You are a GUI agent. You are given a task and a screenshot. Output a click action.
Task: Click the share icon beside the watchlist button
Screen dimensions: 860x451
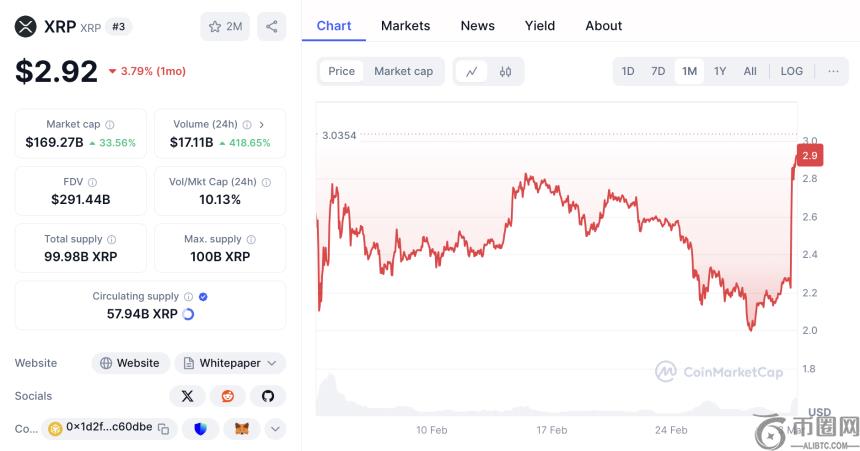[x=271, y=27]
